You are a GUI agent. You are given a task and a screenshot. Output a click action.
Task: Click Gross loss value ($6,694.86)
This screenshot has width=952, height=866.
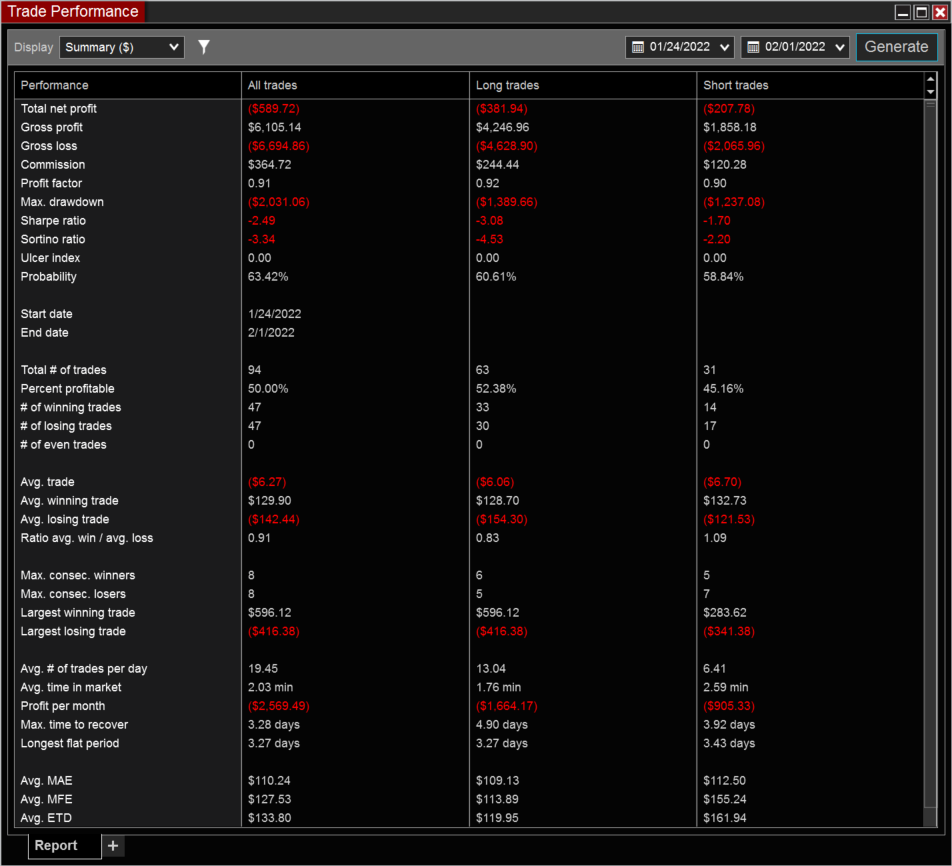[x=279, y=146]
